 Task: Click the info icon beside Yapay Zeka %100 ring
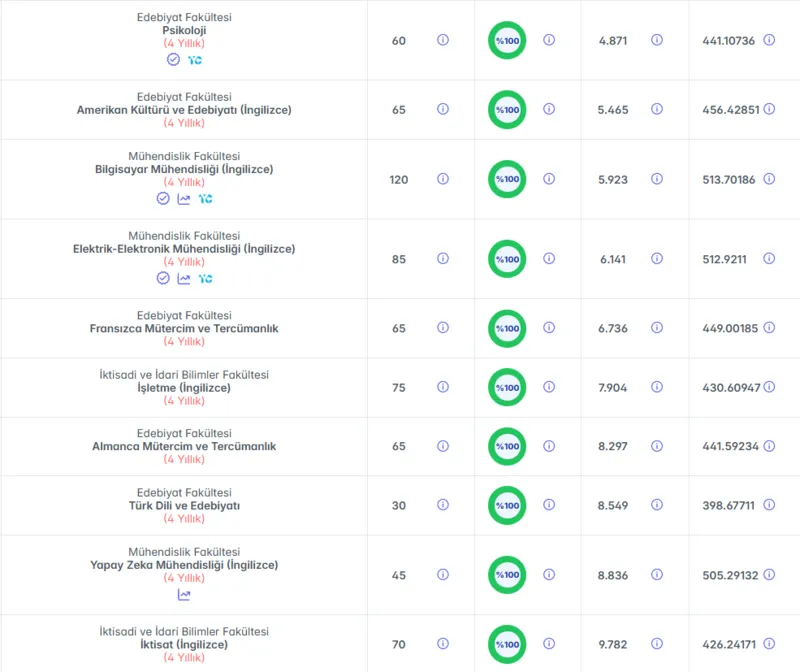(549, 575)
